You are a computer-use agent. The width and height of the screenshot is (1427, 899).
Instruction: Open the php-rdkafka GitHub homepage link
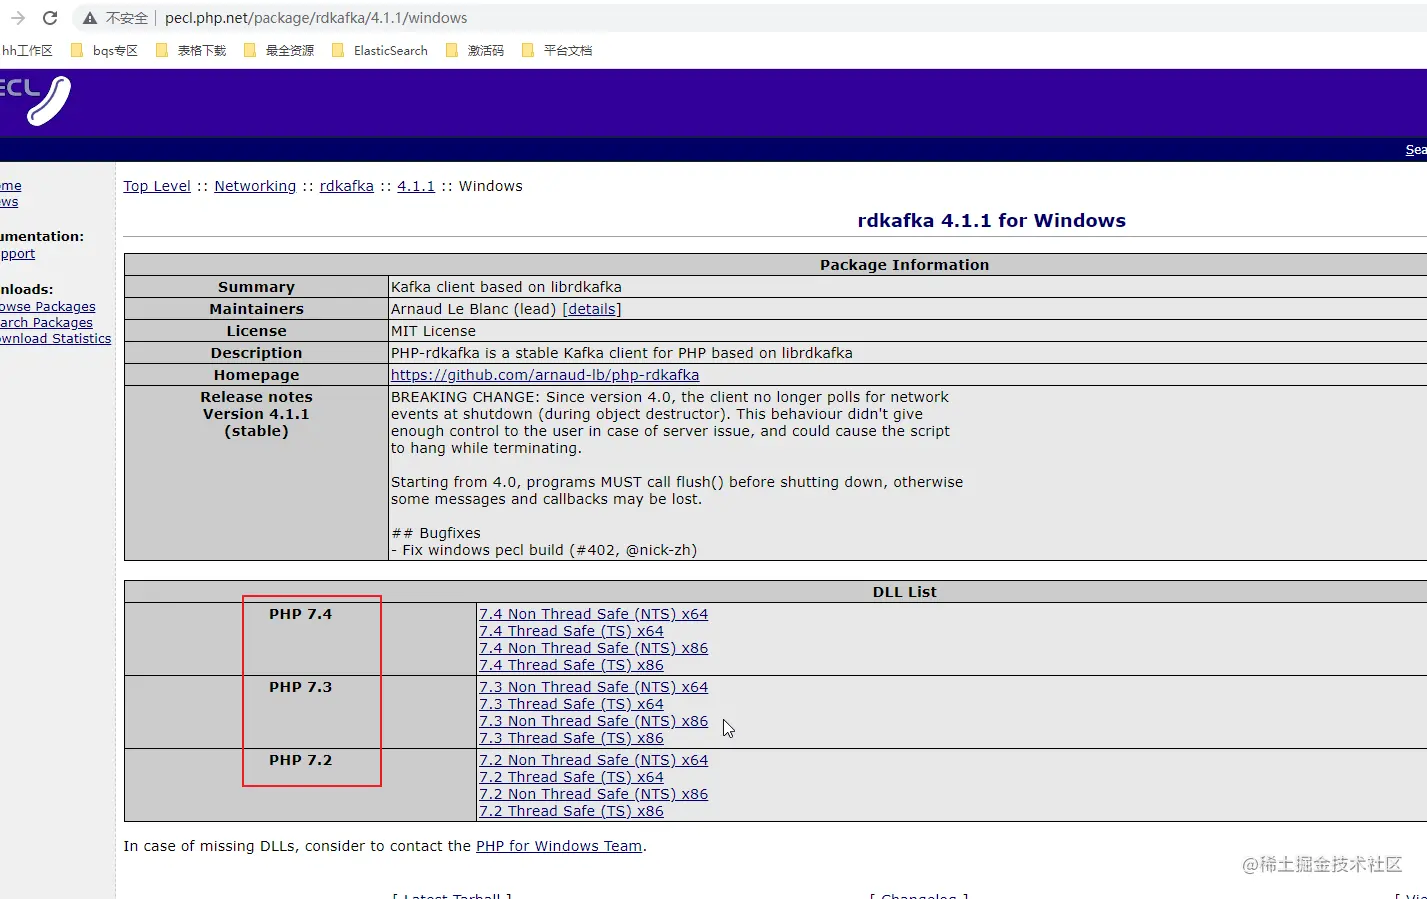point(545,374)
